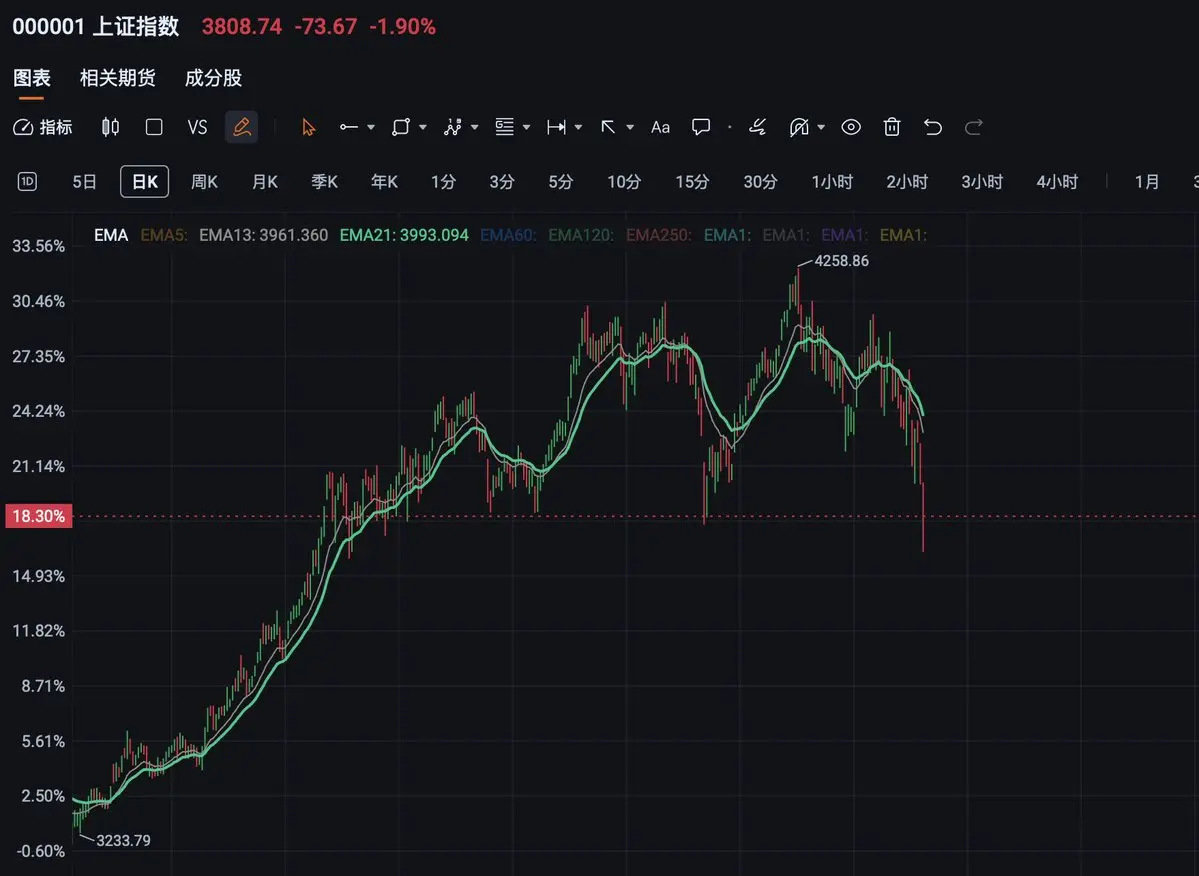Switch to the 相关期货 tab
This screenshot has width=1199, height=876.
118,78
